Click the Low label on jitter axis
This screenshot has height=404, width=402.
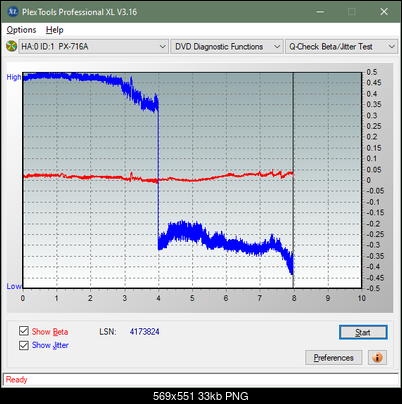(14, 286)
